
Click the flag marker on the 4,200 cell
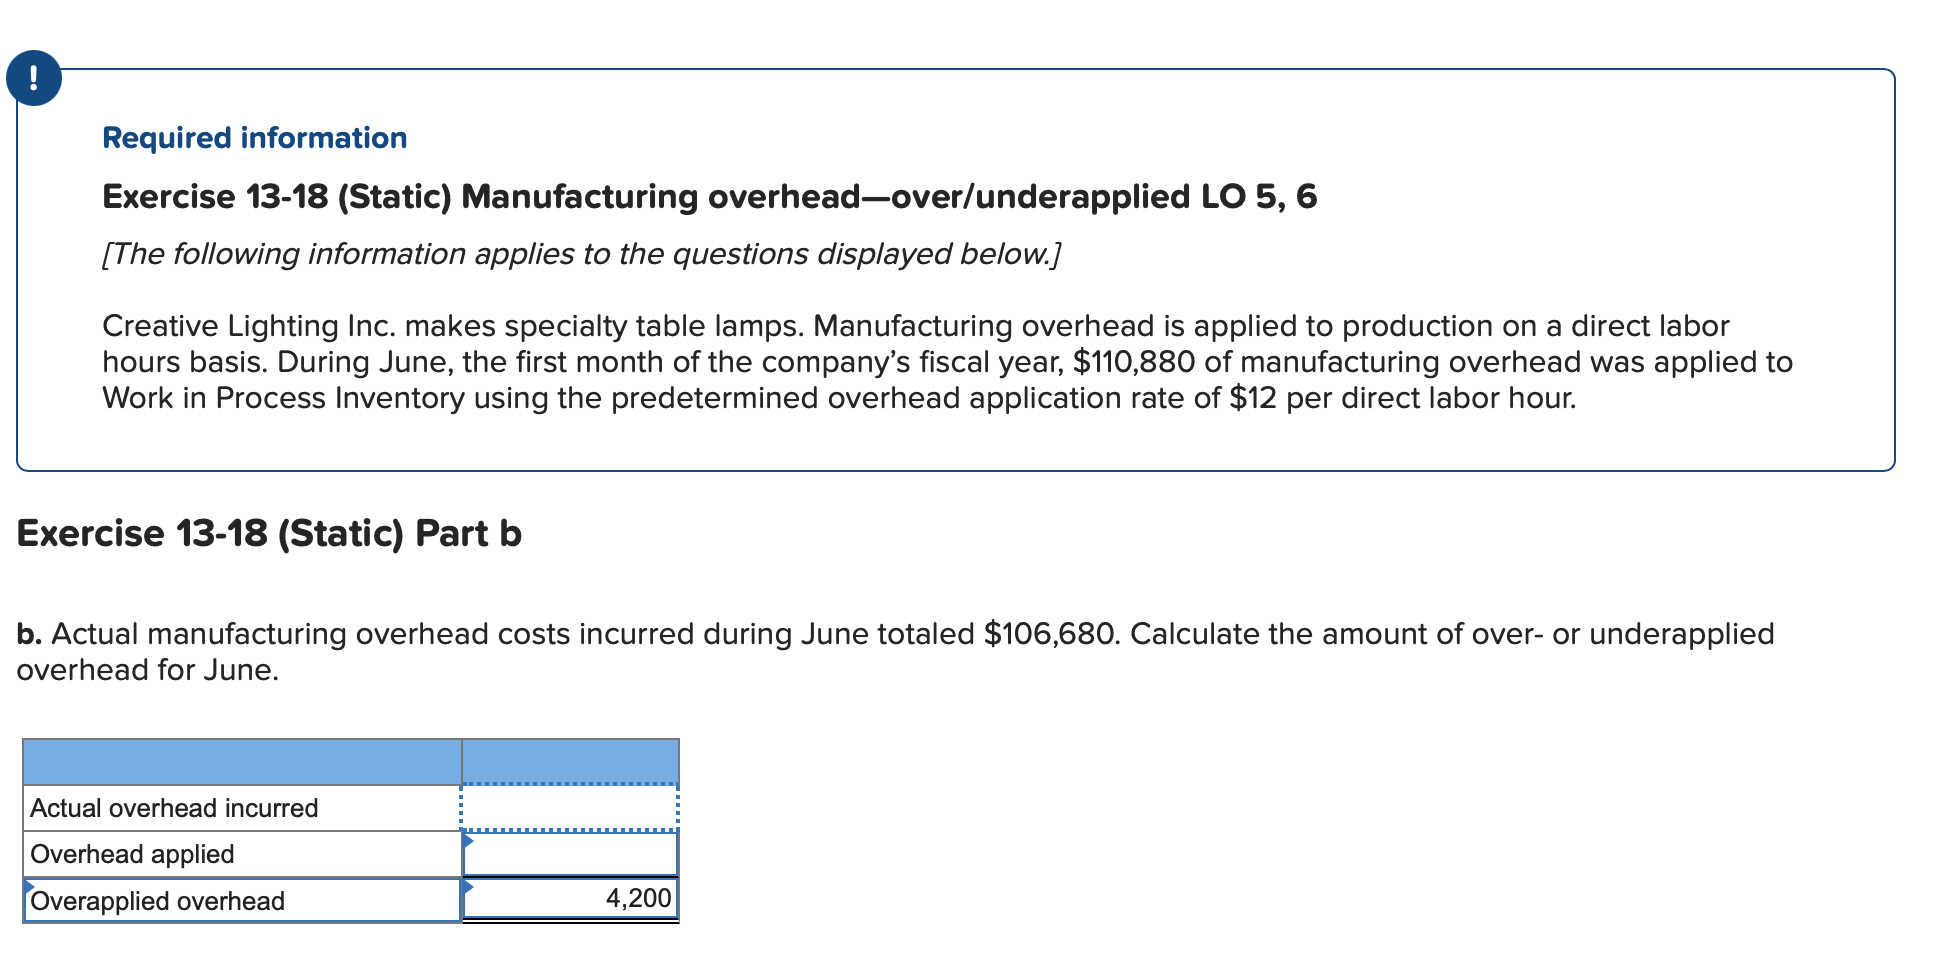pyautogui.click(x=466, y=888)
